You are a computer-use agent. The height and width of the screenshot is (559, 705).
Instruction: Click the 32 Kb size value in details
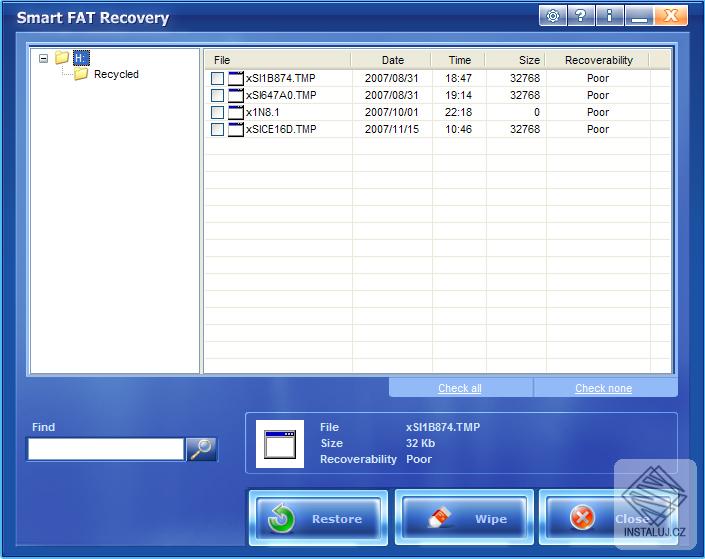tap(420, 443)
